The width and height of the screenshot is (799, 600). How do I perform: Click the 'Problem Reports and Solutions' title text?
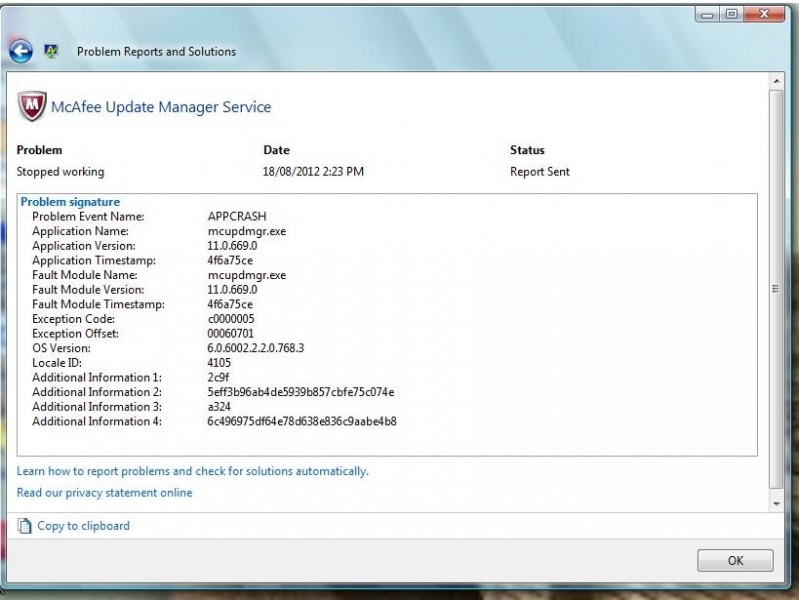point(156,51)
